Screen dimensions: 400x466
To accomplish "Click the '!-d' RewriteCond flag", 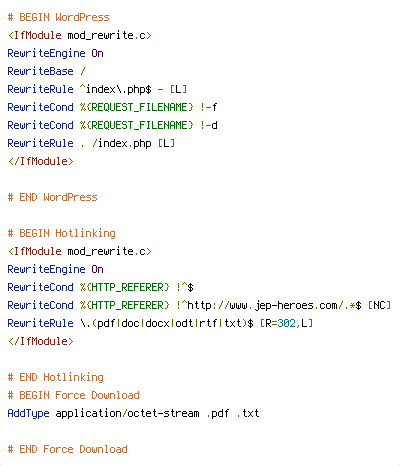I will click(x=209, y=125).
